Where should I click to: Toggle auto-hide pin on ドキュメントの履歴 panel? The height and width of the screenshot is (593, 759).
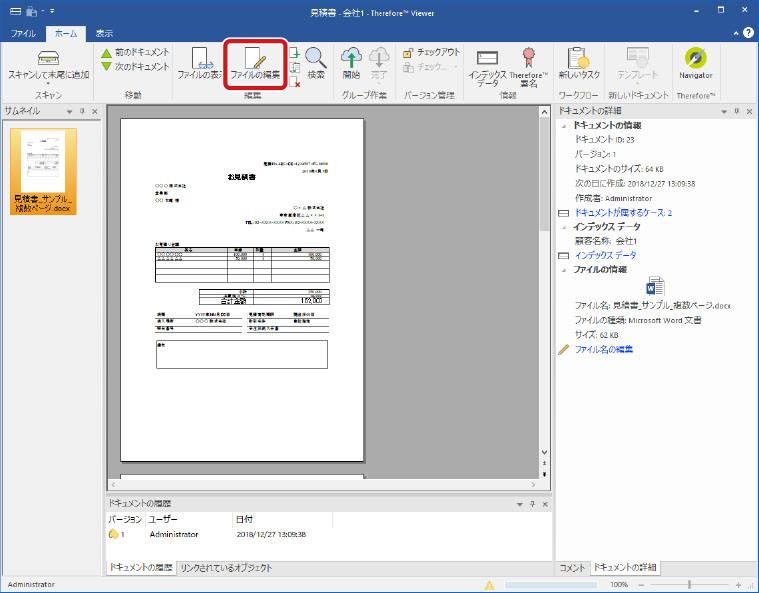(532, 505)
